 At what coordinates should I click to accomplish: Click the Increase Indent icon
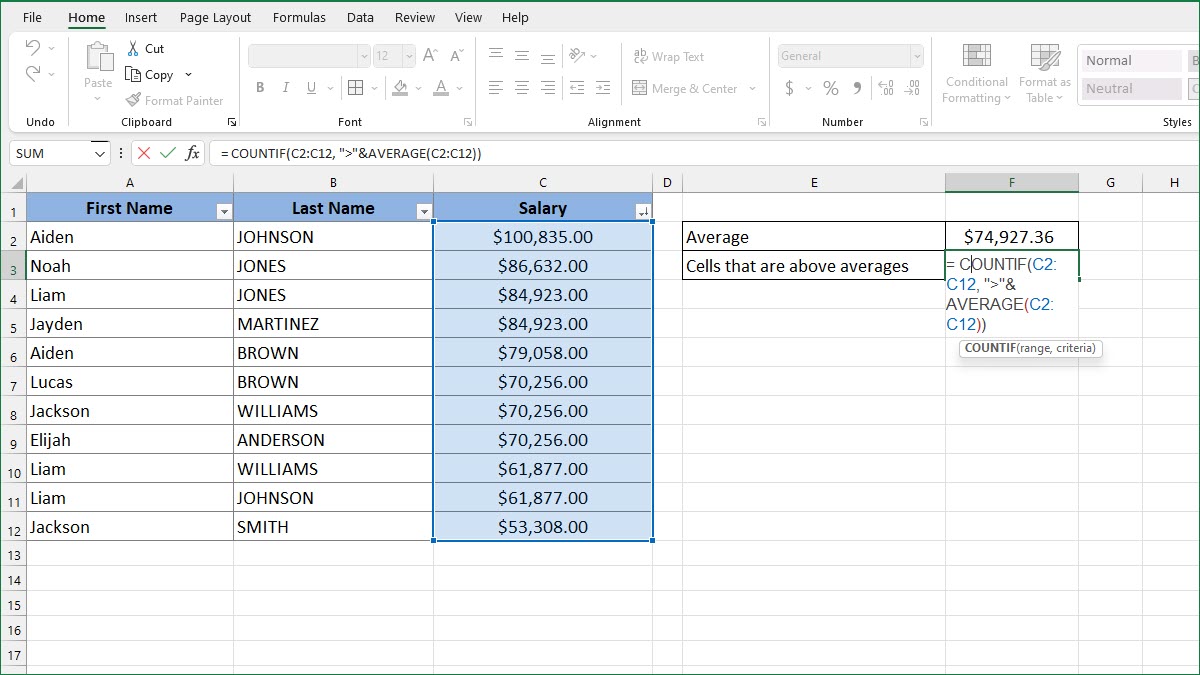pyautogui.click(x=604, y=88)
